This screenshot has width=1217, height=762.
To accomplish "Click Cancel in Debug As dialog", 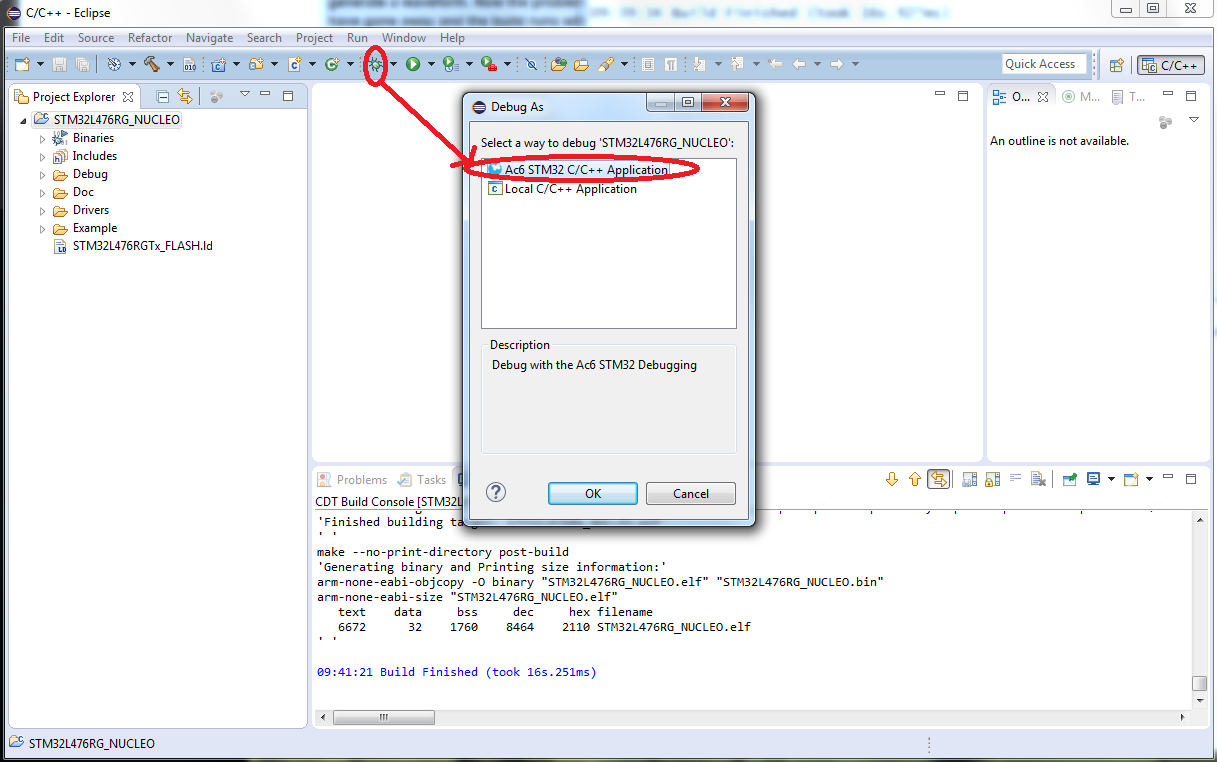I will pyautogui.click(x=691, y=493).
